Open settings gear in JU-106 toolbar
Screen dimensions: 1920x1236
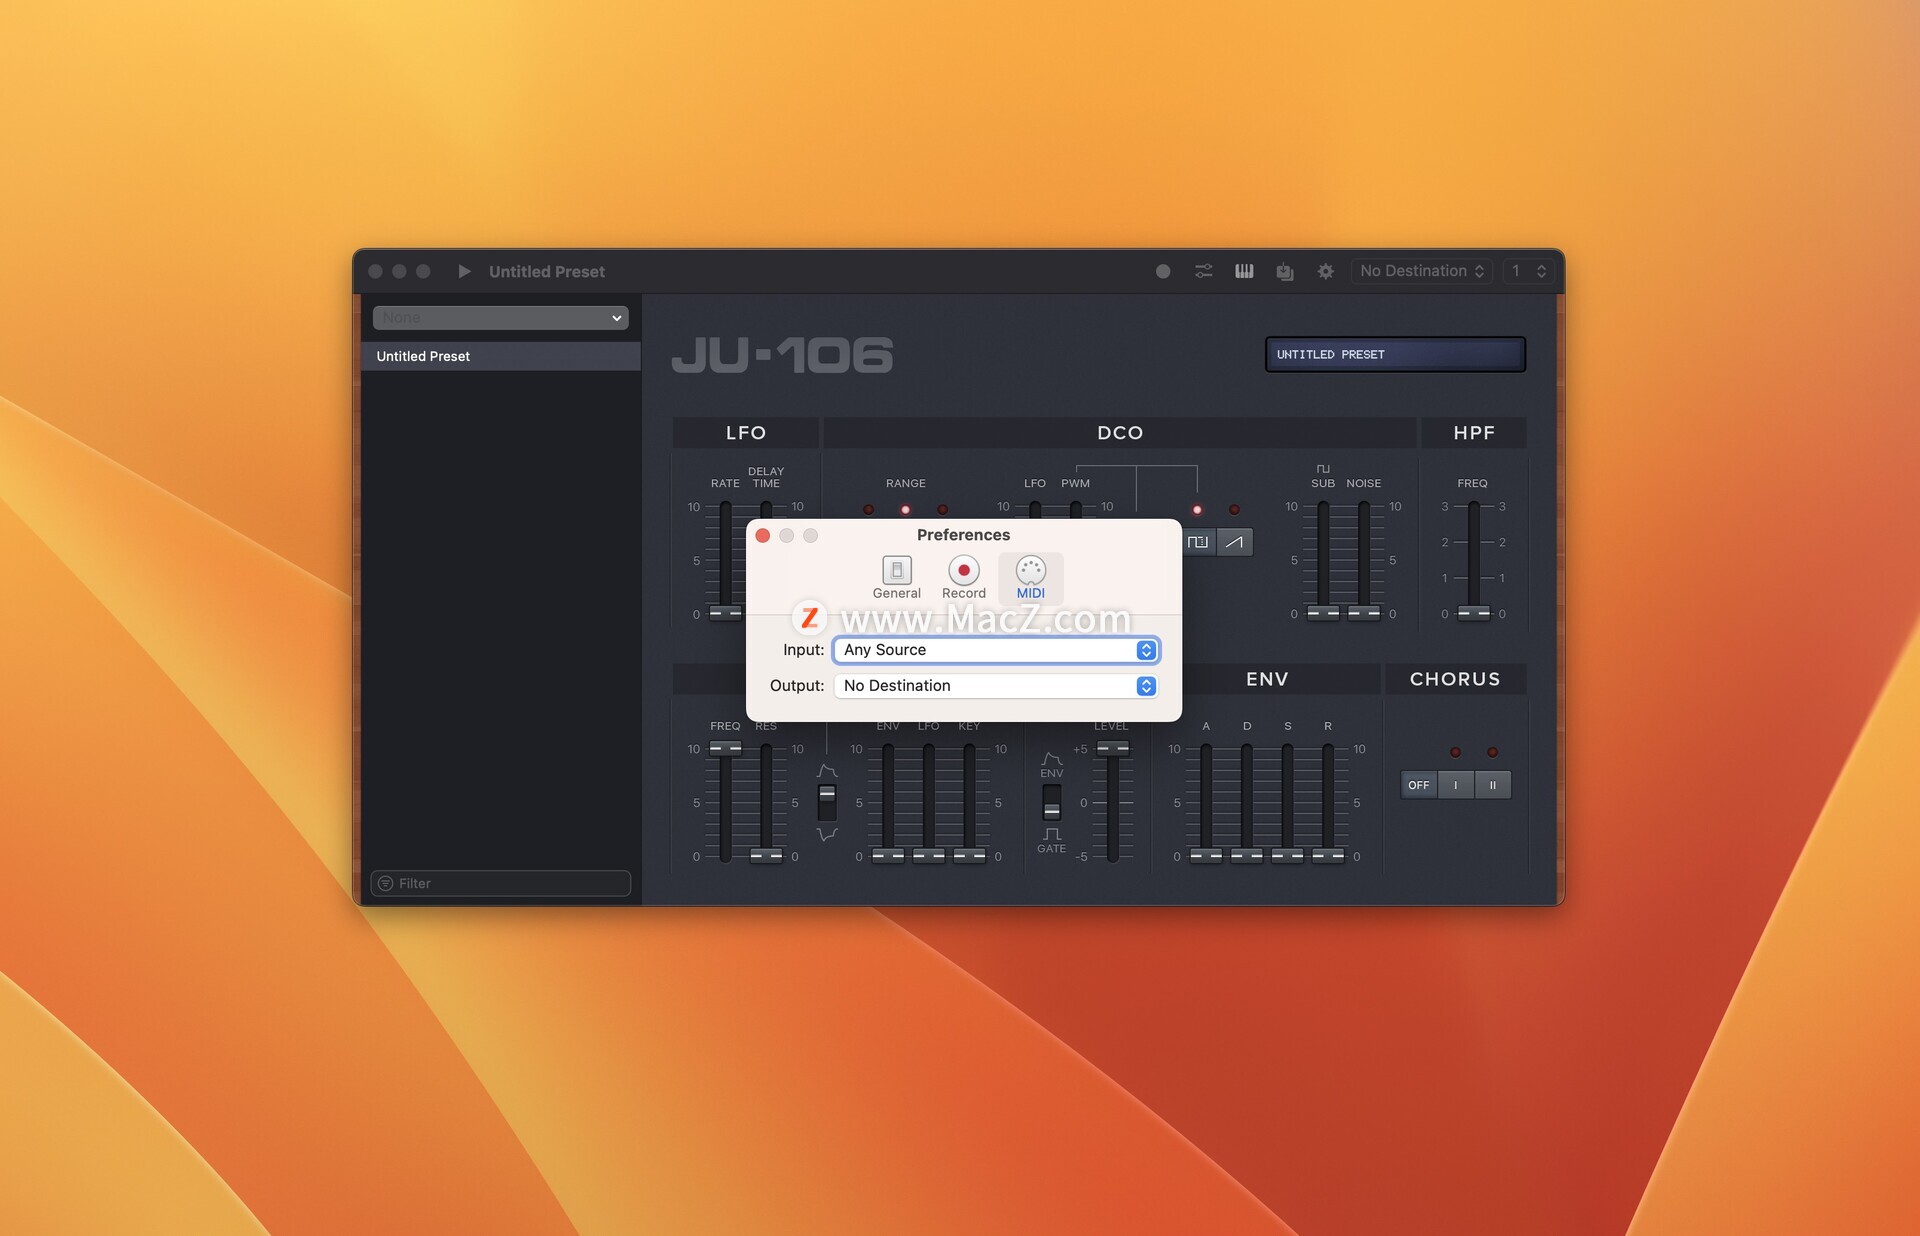tap(1326, 271)
